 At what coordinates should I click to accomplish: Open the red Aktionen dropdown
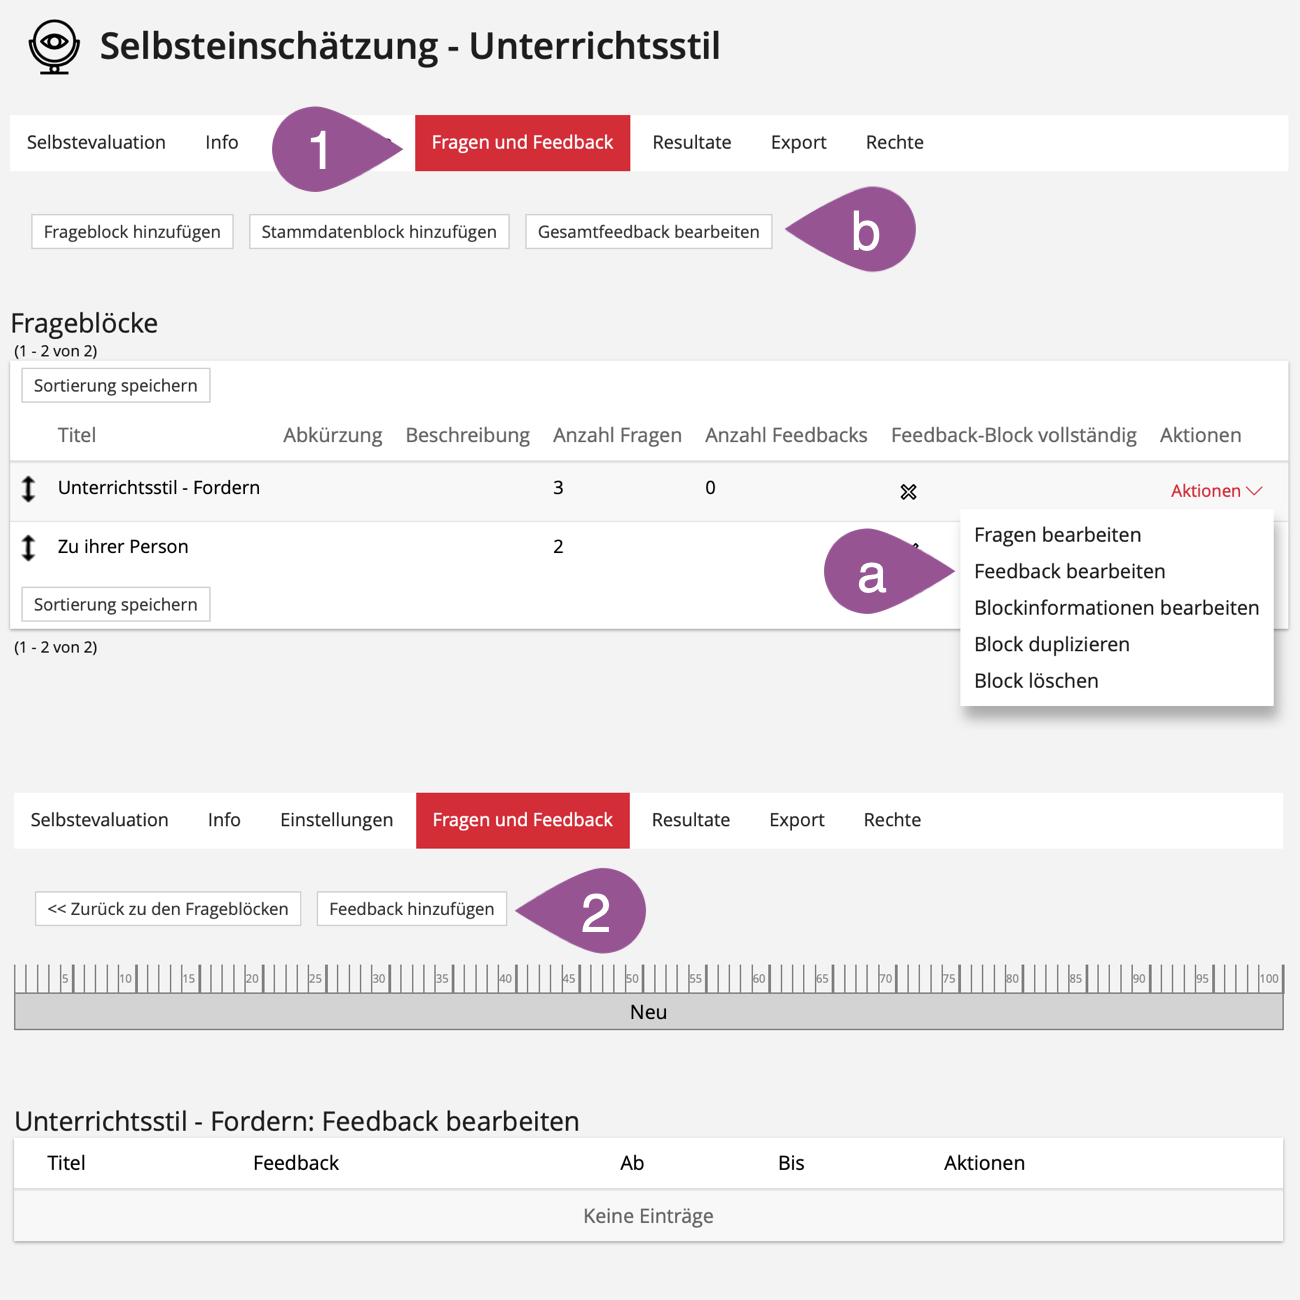[x=1216, y=491]
